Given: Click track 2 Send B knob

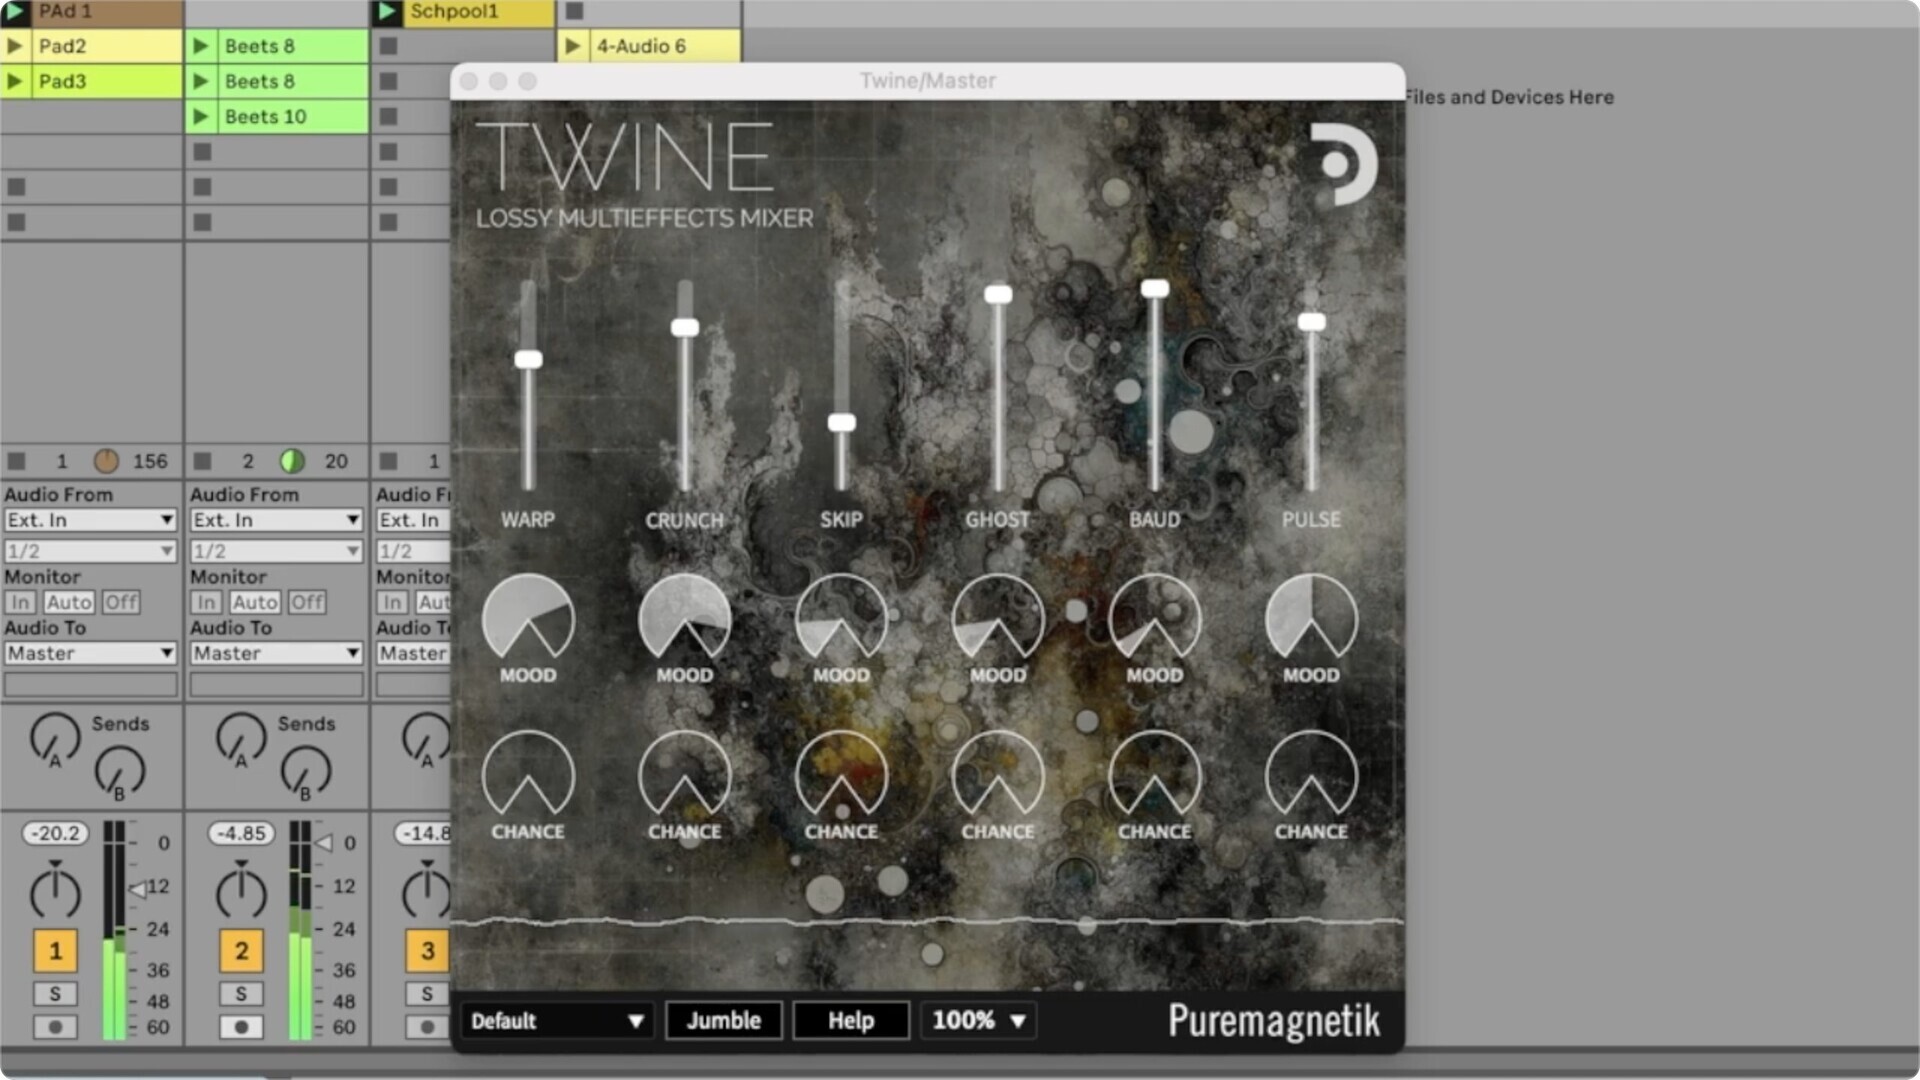Looking at the screenshot, I should pos(306,772).
